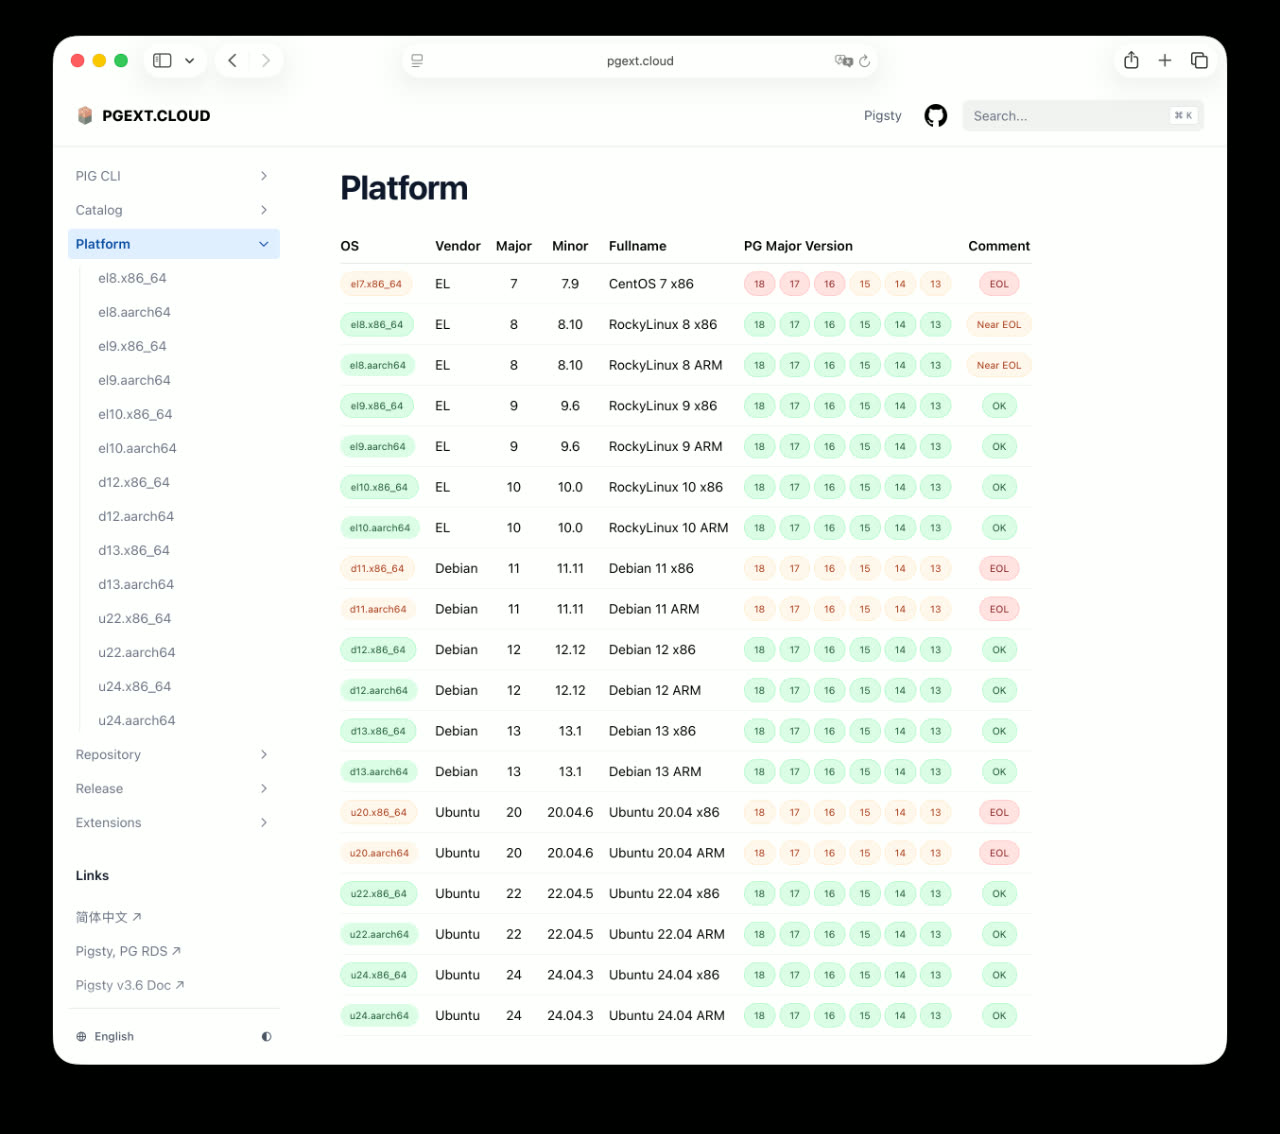
Task: Go back with the back arrow
Action: (x=232, y=61)
